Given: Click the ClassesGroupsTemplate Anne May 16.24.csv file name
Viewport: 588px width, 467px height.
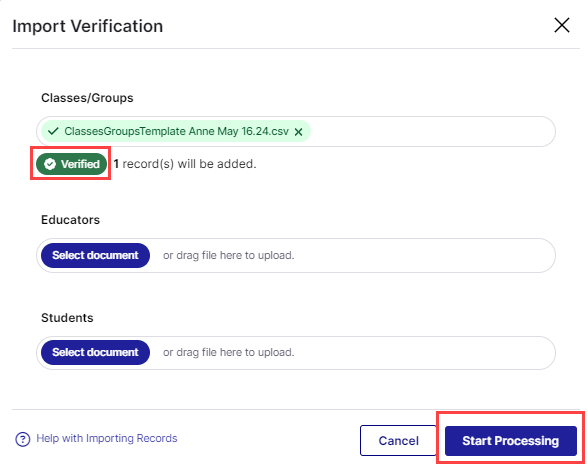Looking at the screenshot, I should click(x=177, y=131).
